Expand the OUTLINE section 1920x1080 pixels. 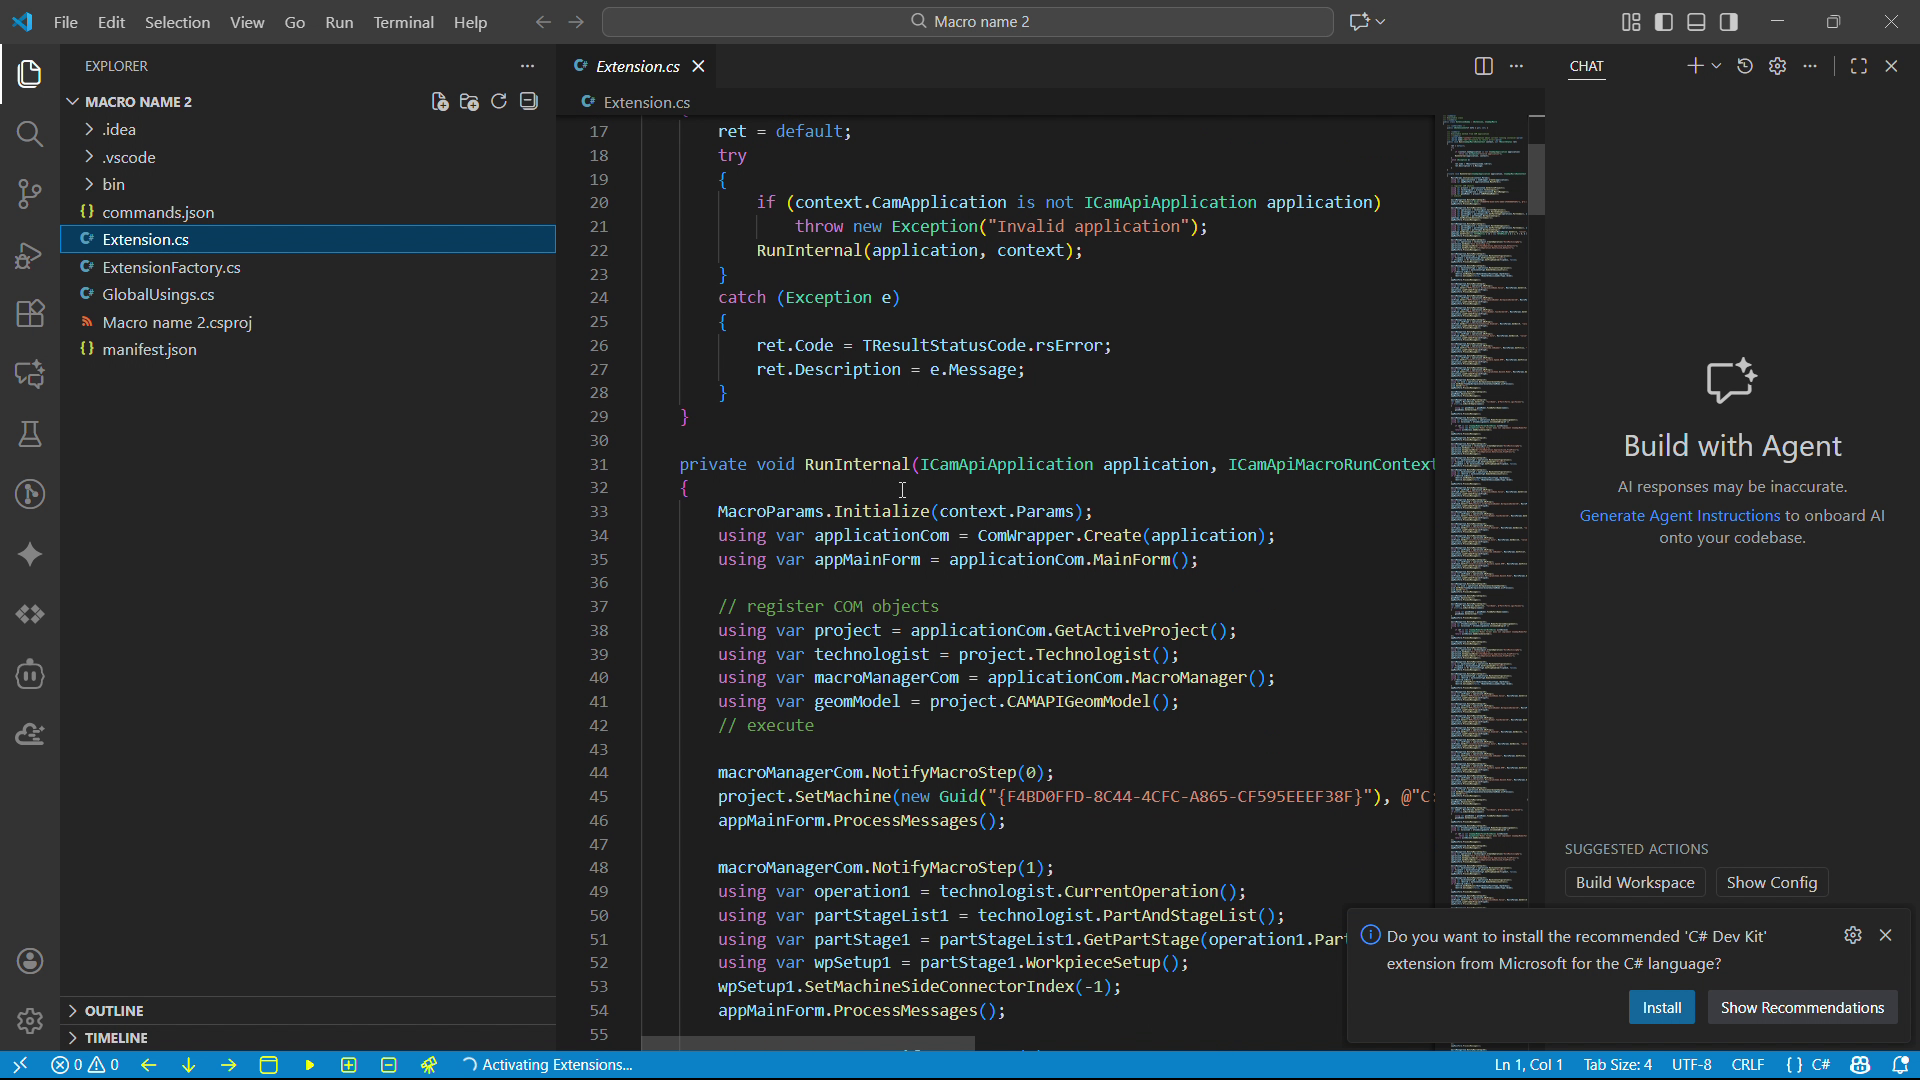pos(308,1011)
